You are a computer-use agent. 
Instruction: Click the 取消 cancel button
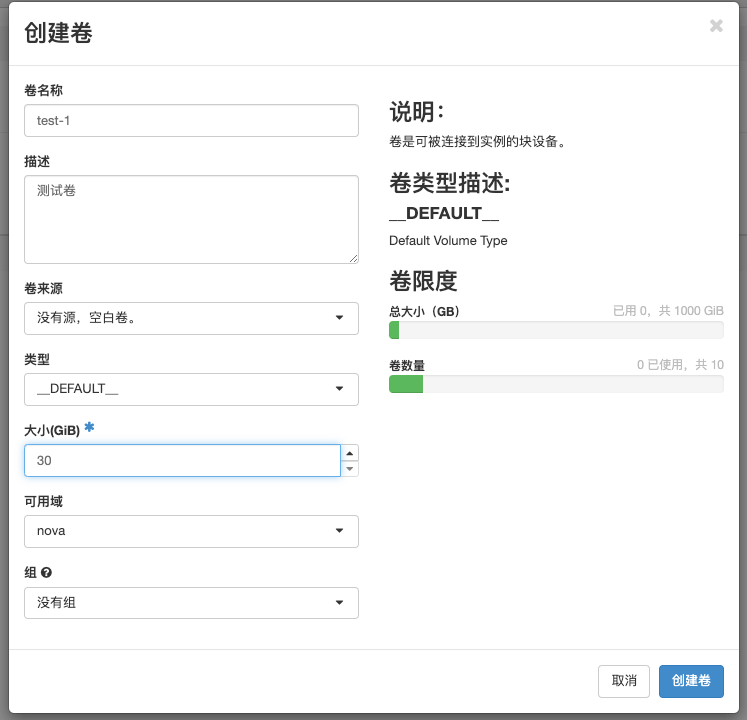point(624,681)
